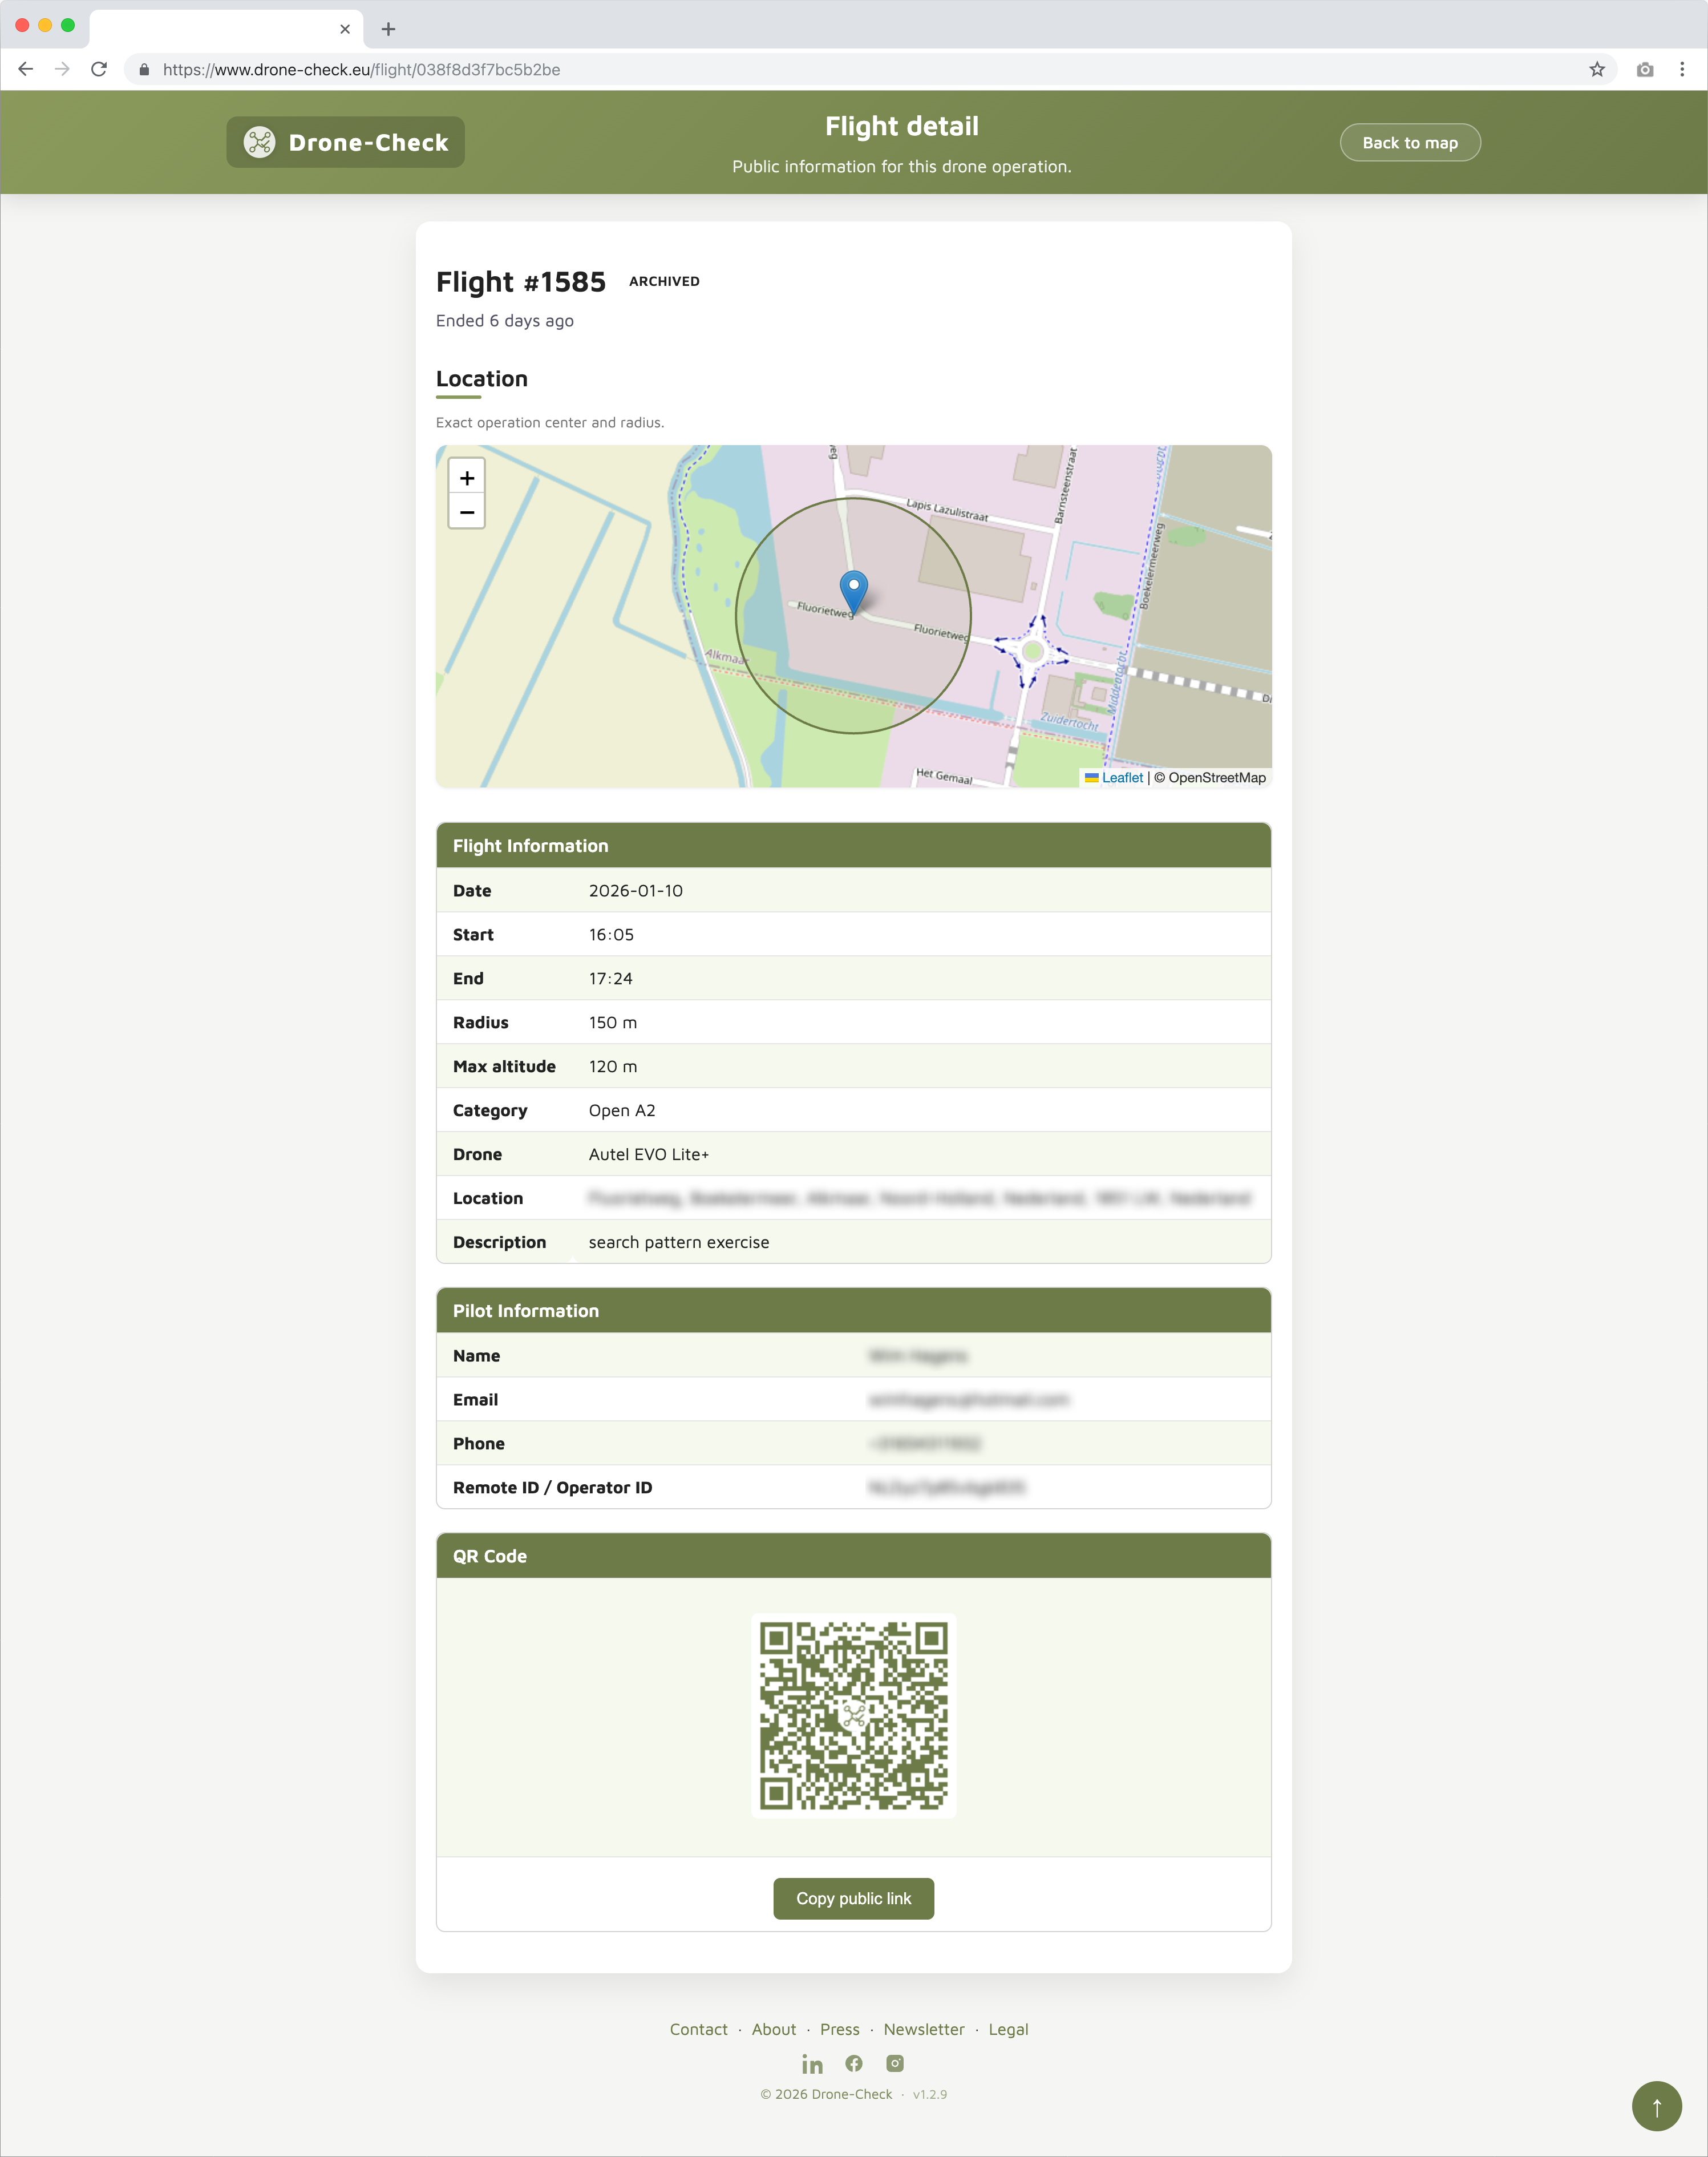The image size is (1708, 2157).
Task: Click the Drone-Check logo
Action: [346, 142]
